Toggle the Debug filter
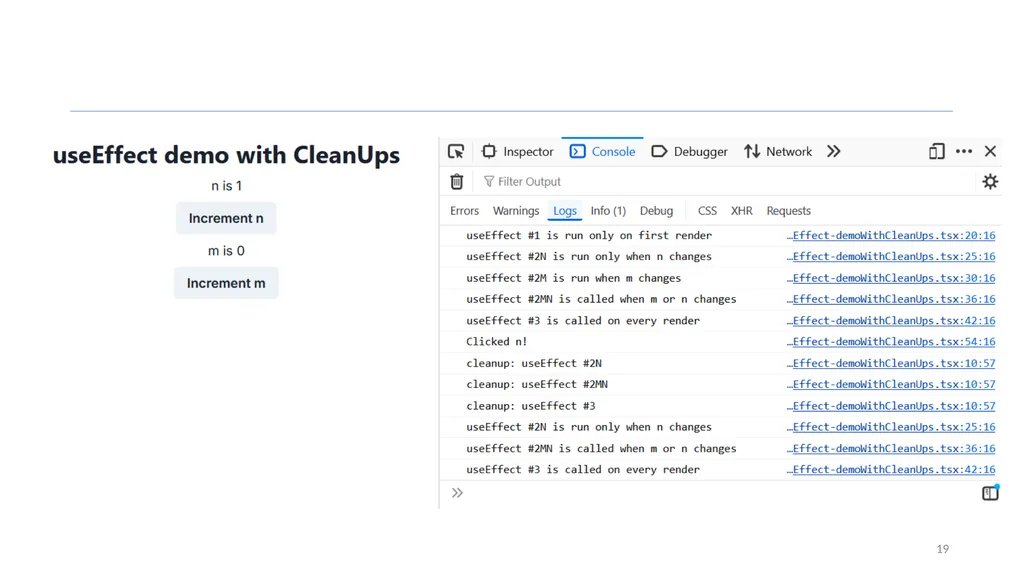Viewport: 1024px width, 575px height. [x=656, y=211]
